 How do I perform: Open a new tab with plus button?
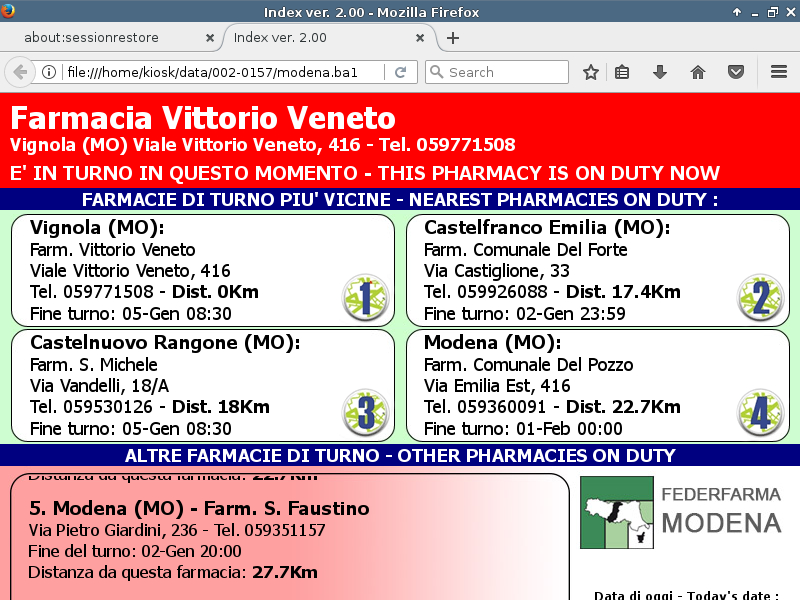click(453, 38)
